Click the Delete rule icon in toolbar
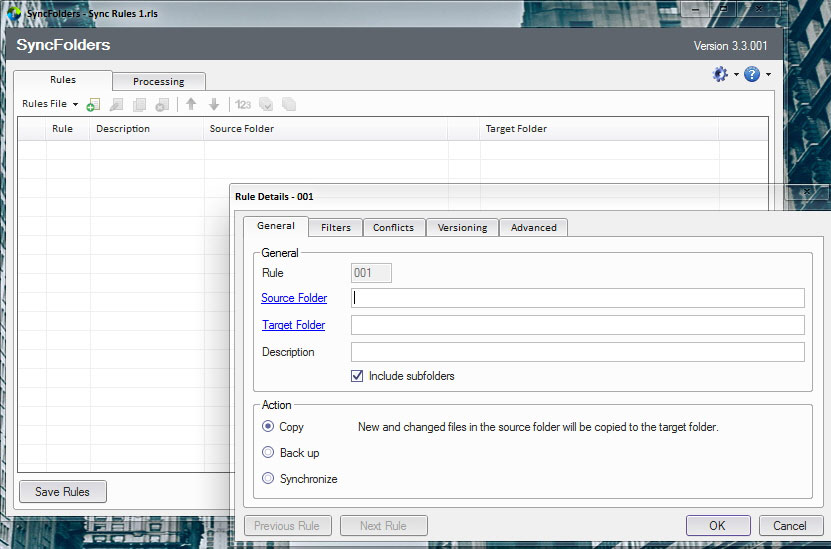 (162, 104)
